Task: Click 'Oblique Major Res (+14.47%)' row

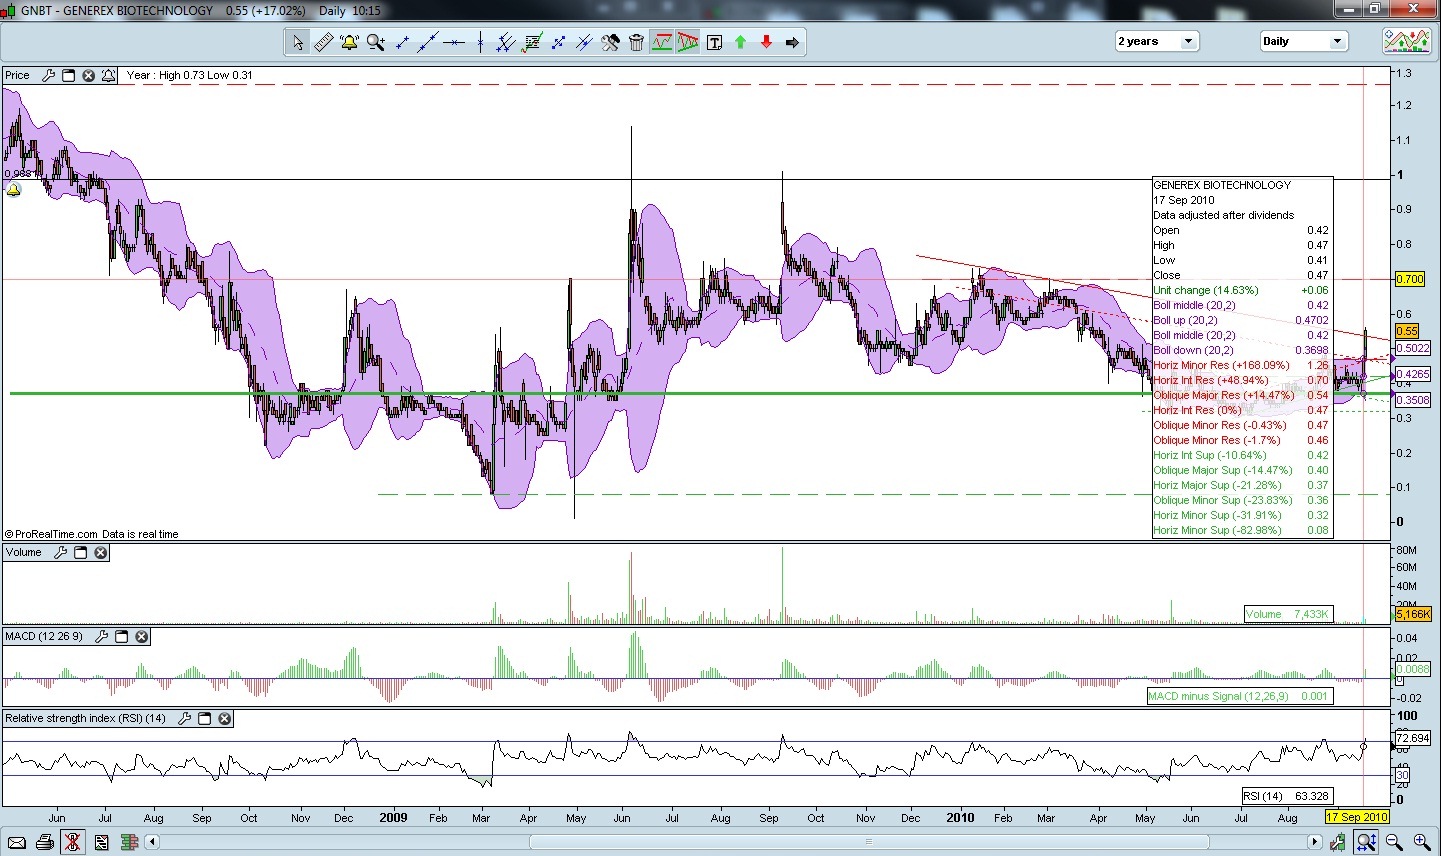Action: pyautogui.click(x=1242, y=395)
